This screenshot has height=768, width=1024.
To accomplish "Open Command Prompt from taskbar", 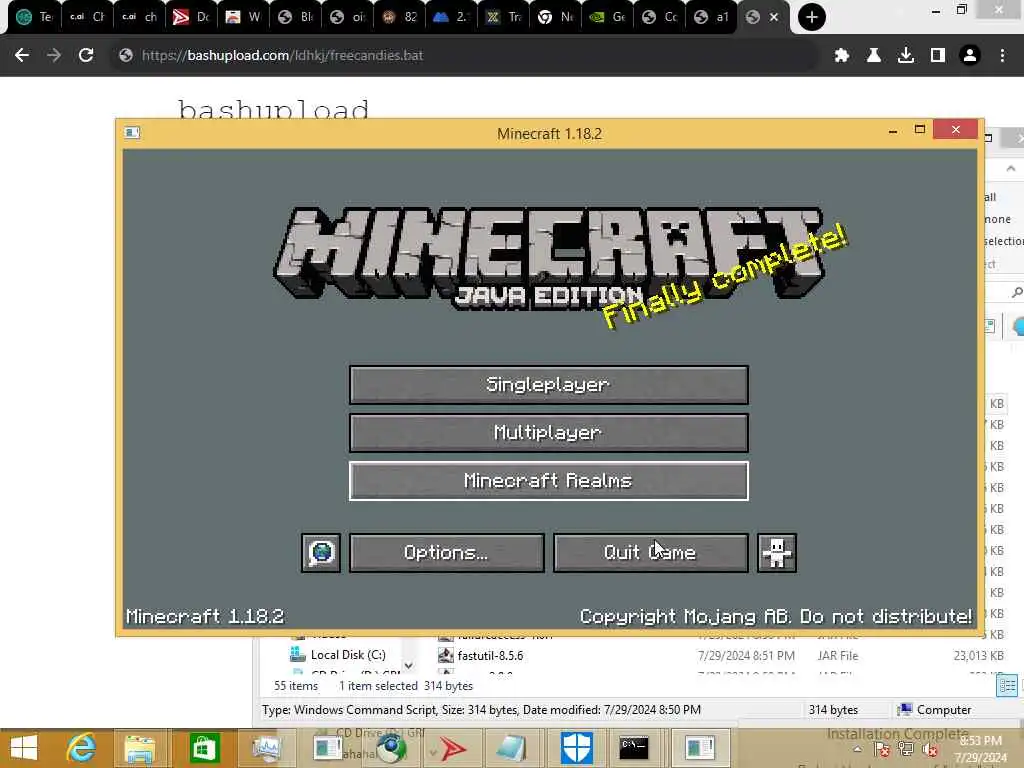I will tap(633, 748).
